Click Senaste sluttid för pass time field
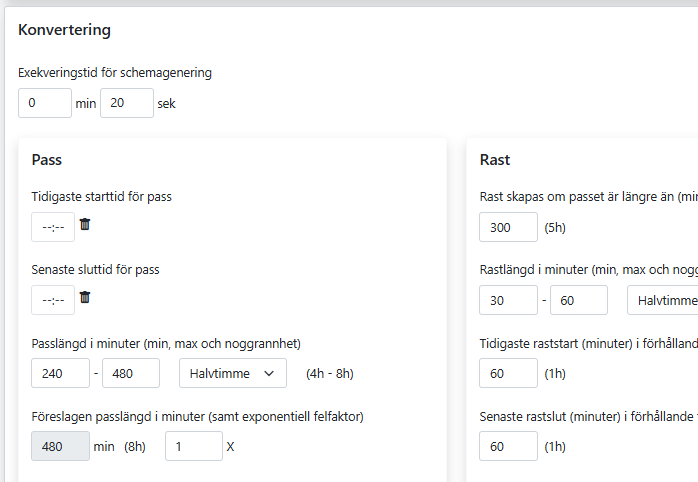Viewport: 698px width, 482px height. pos(53,300)
